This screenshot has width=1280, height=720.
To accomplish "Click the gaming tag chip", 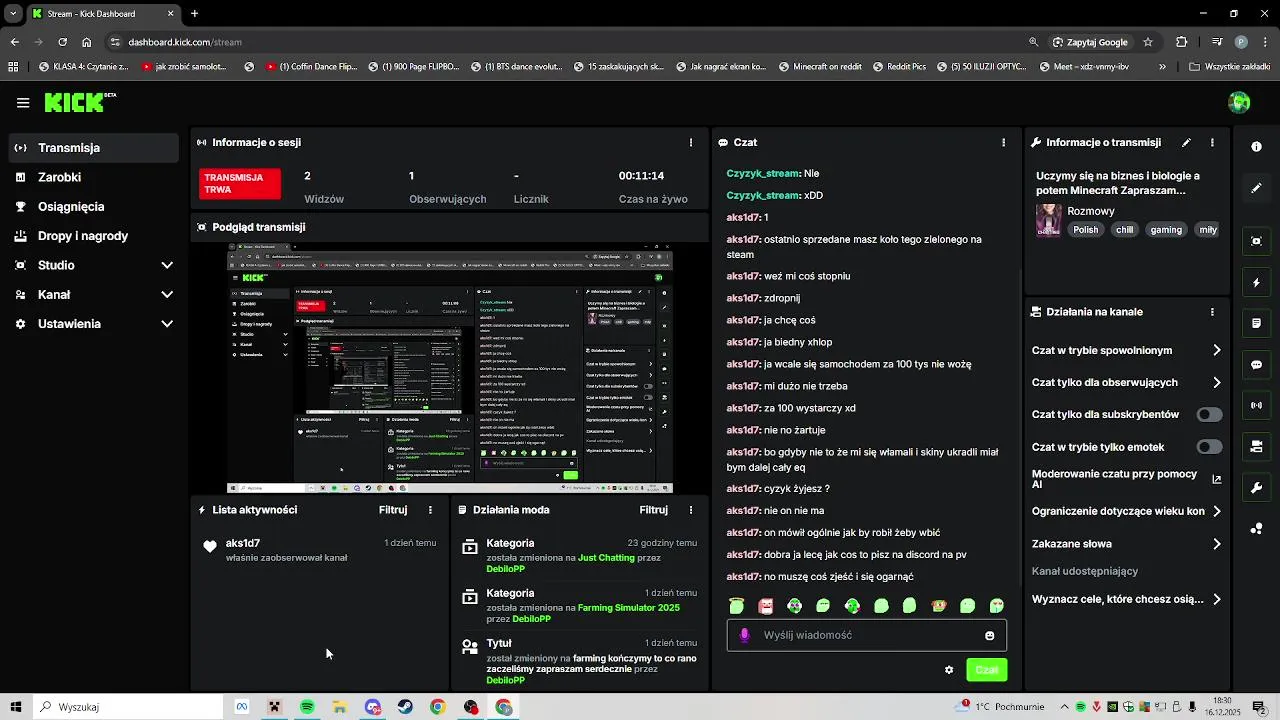I will coord(1166,230).
